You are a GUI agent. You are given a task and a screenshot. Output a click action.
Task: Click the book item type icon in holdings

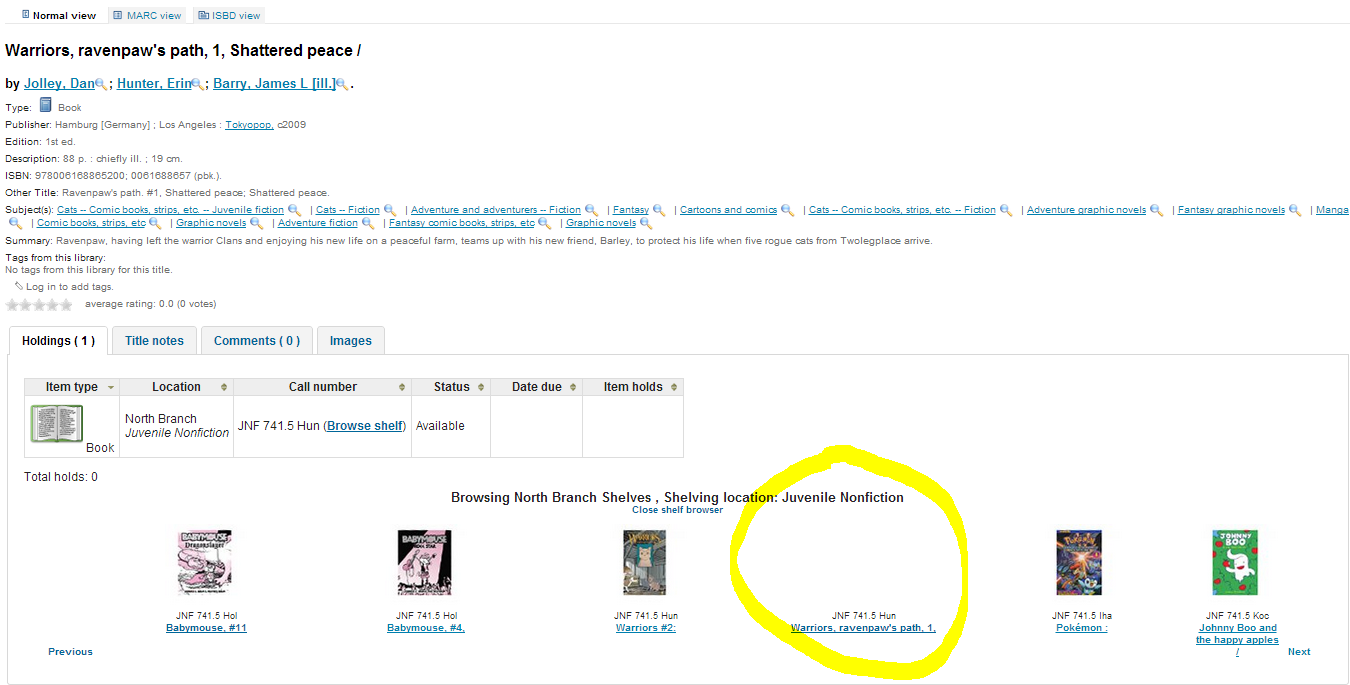coord(57,424)
